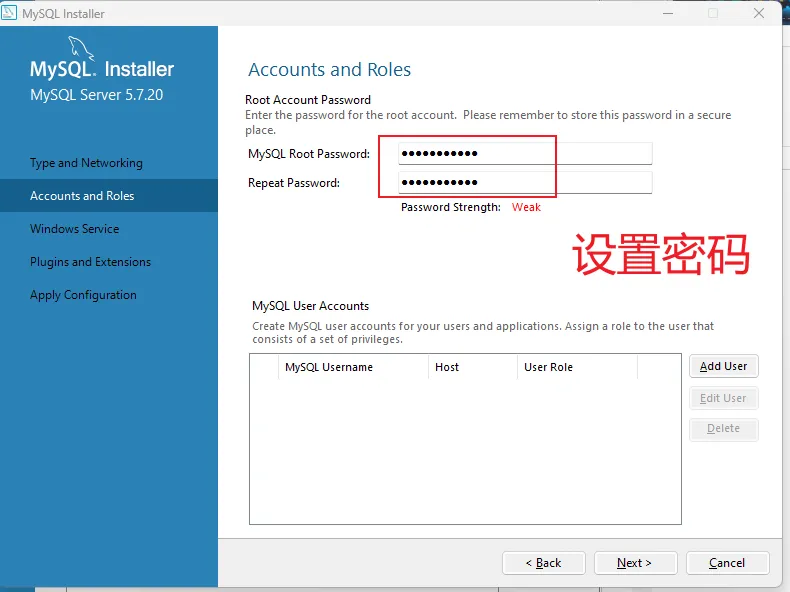Click into the Repeat Password field
This screenshot has width=790, height=592.
point(524,183)
